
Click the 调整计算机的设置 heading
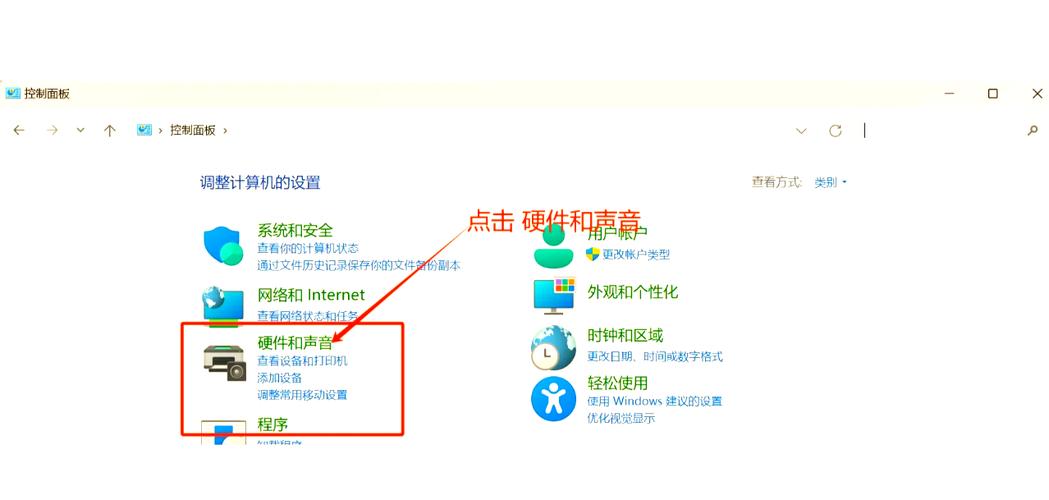(260, 182)
